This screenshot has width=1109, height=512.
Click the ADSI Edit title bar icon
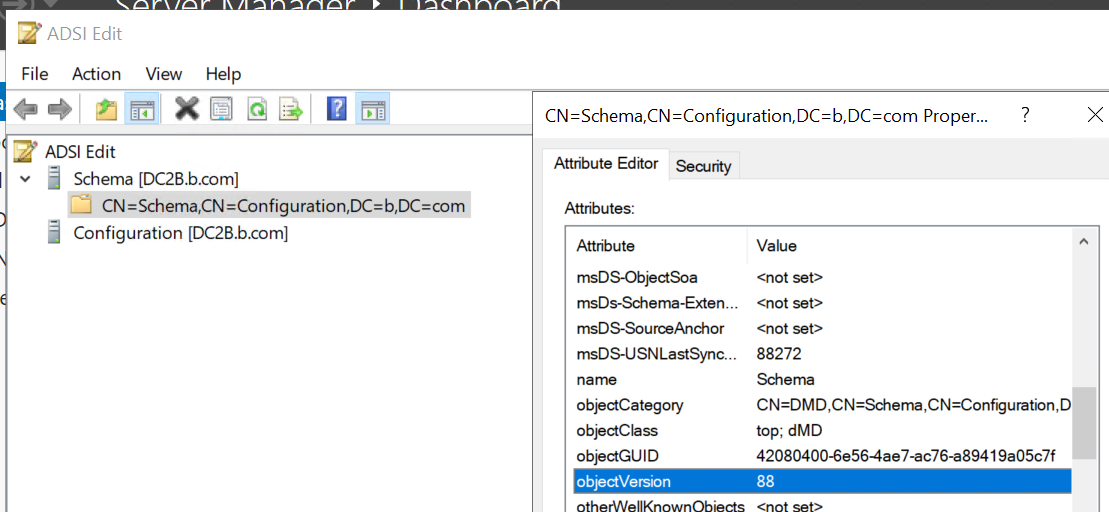coord(29,33)
